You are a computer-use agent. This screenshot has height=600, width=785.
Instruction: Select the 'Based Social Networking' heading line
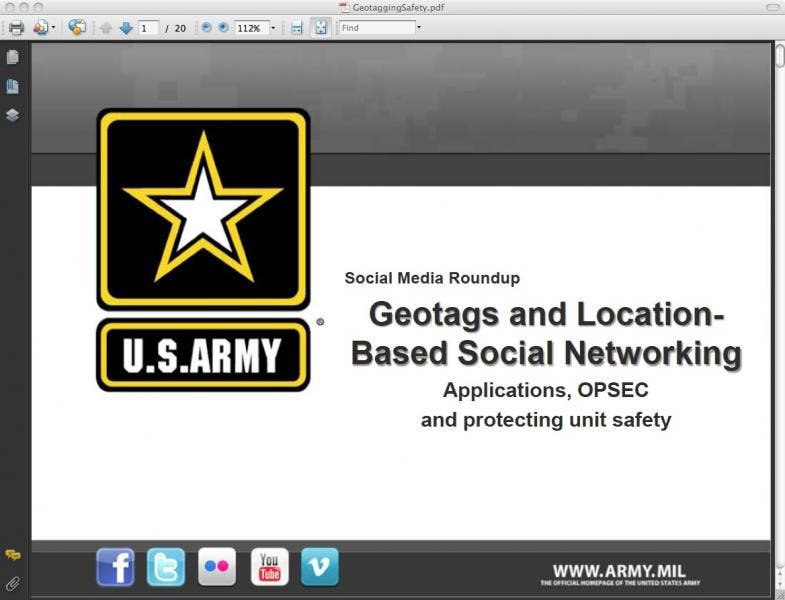pyautogui.click(x=546, y=353)
